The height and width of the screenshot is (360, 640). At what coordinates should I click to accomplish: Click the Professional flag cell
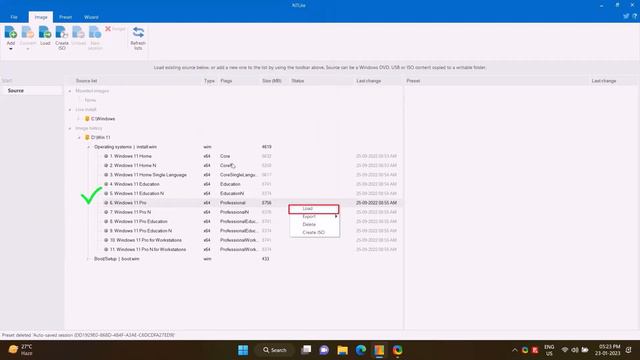click(x=233, y=203)
